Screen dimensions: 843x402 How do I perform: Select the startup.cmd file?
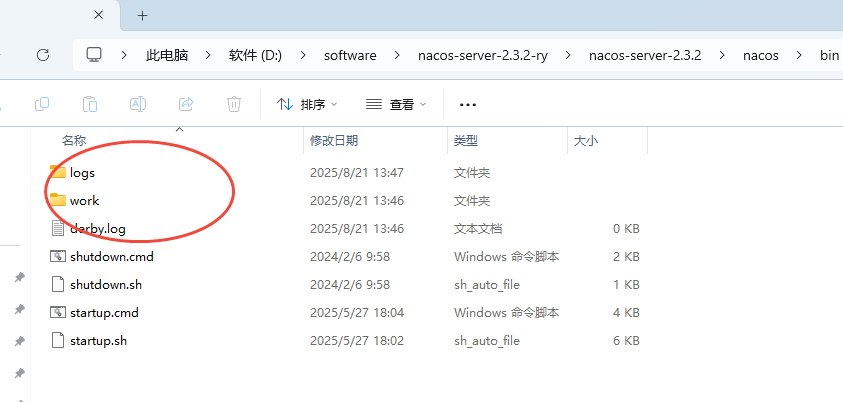[x=104, y=313]
